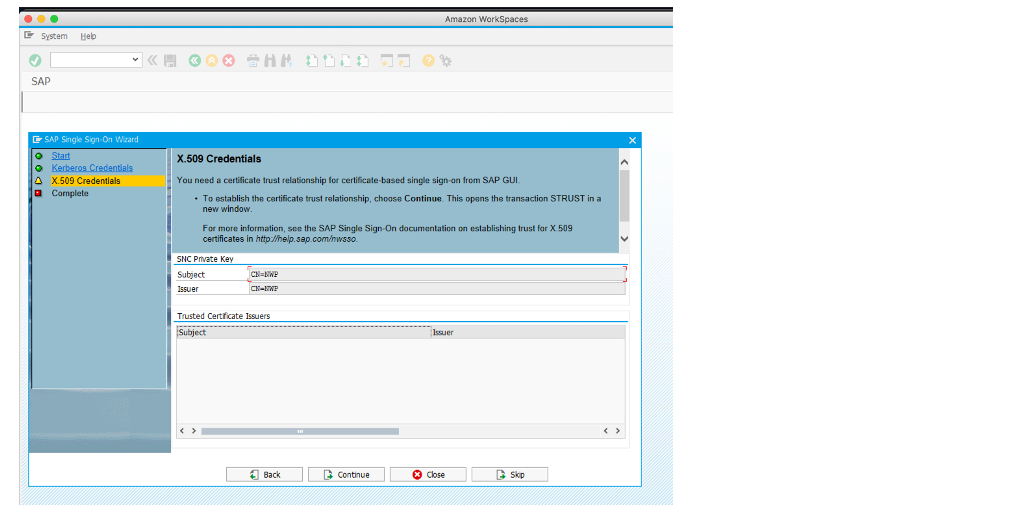Click the Create New Session icon
This screenshot has height=512, width=1024.
click(x=387, y=61)
